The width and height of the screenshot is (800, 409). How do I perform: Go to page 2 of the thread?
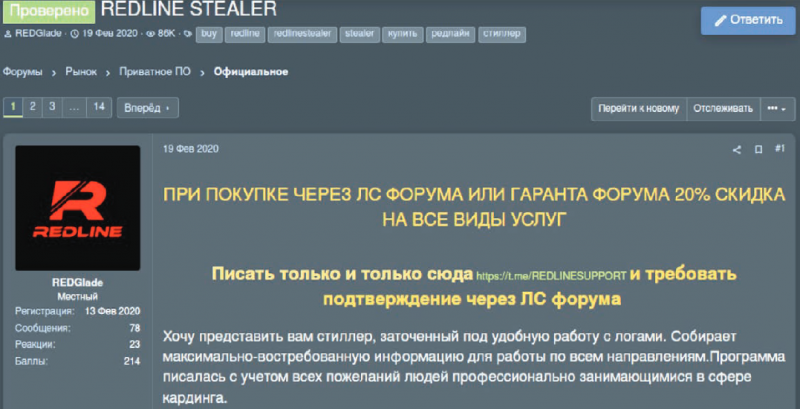[x=32, y=107]
